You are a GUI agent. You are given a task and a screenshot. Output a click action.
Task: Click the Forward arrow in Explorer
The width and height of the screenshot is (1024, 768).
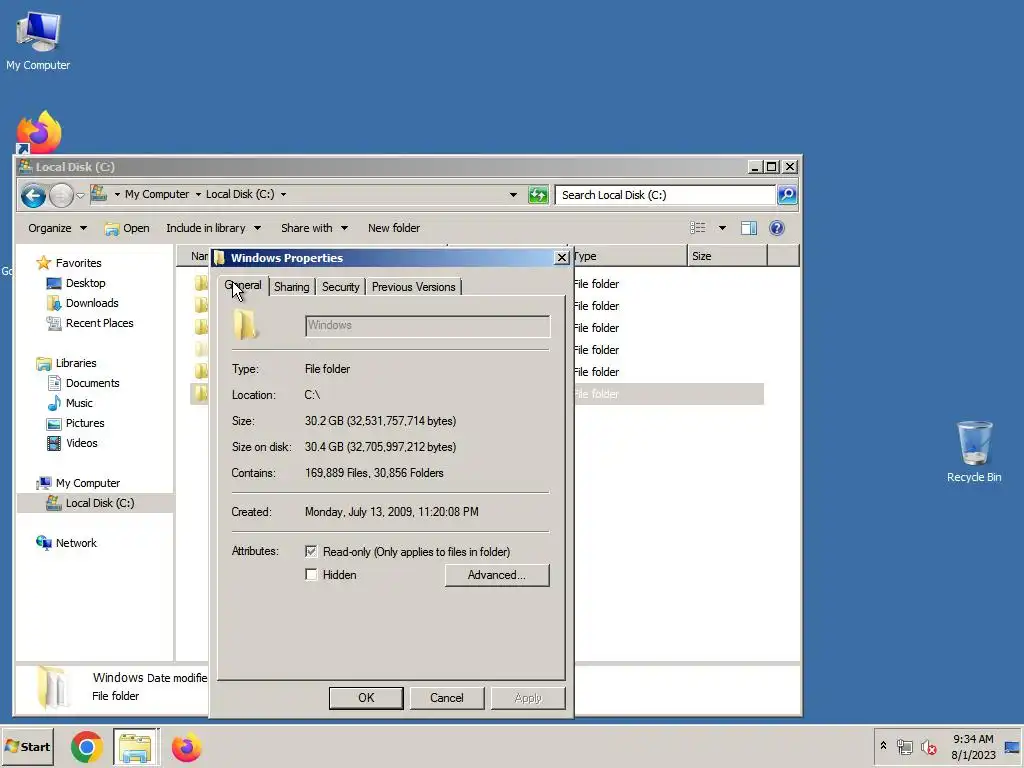[61, 195]
